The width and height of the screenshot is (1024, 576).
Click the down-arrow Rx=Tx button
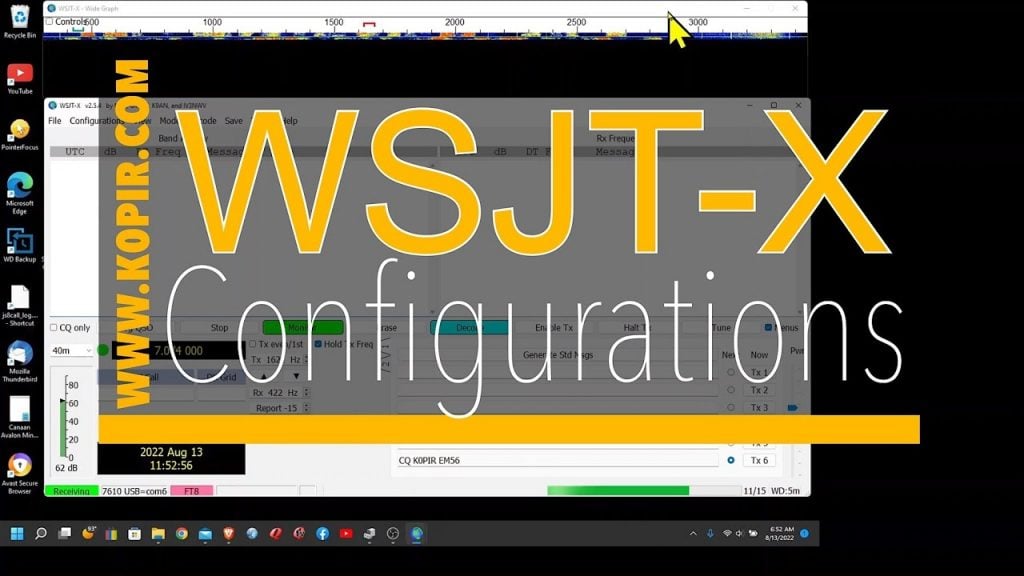tap(296, 377)
